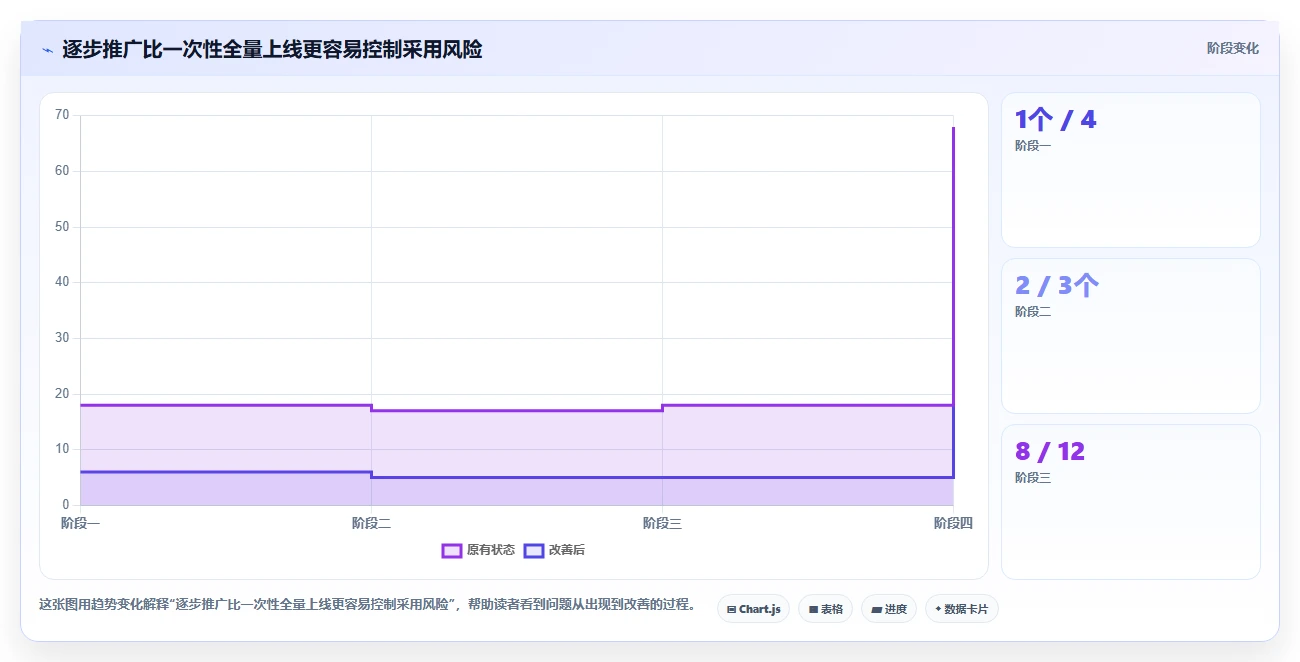The width and height of the screenshot is (1300, 662).
Task: Click the 50 y-axis tick label
Action: [62, 227]
